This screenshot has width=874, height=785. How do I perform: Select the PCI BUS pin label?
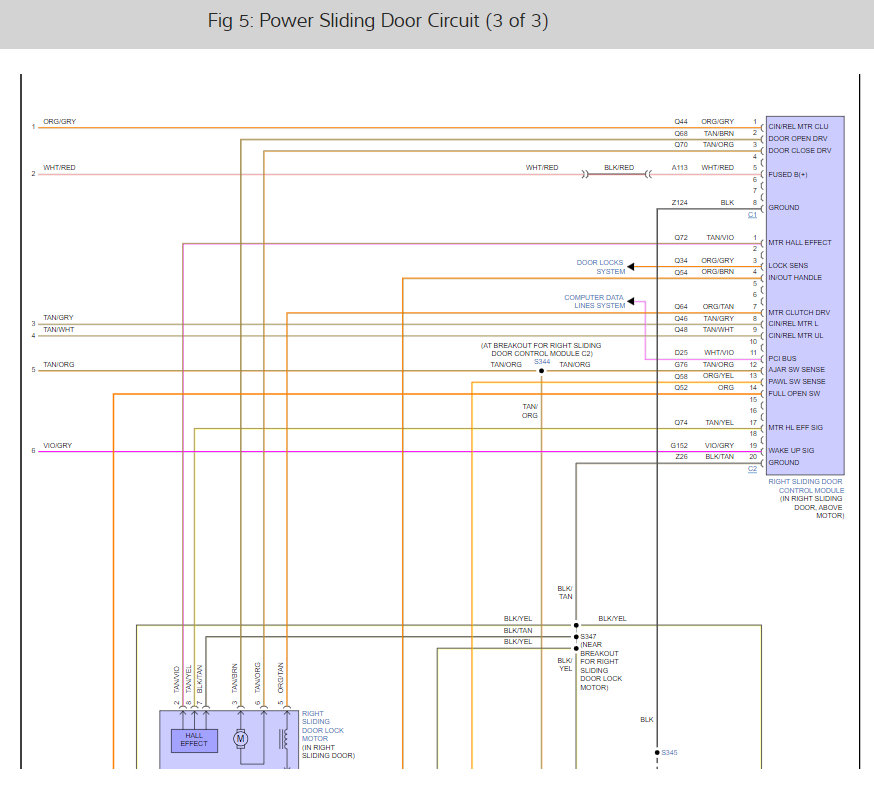[781, 357]
